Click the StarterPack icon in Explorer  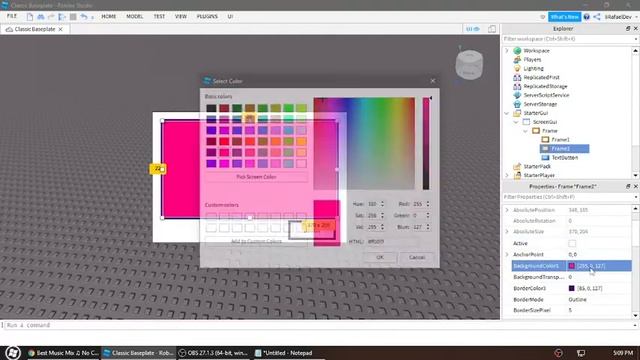click(517, 167)
